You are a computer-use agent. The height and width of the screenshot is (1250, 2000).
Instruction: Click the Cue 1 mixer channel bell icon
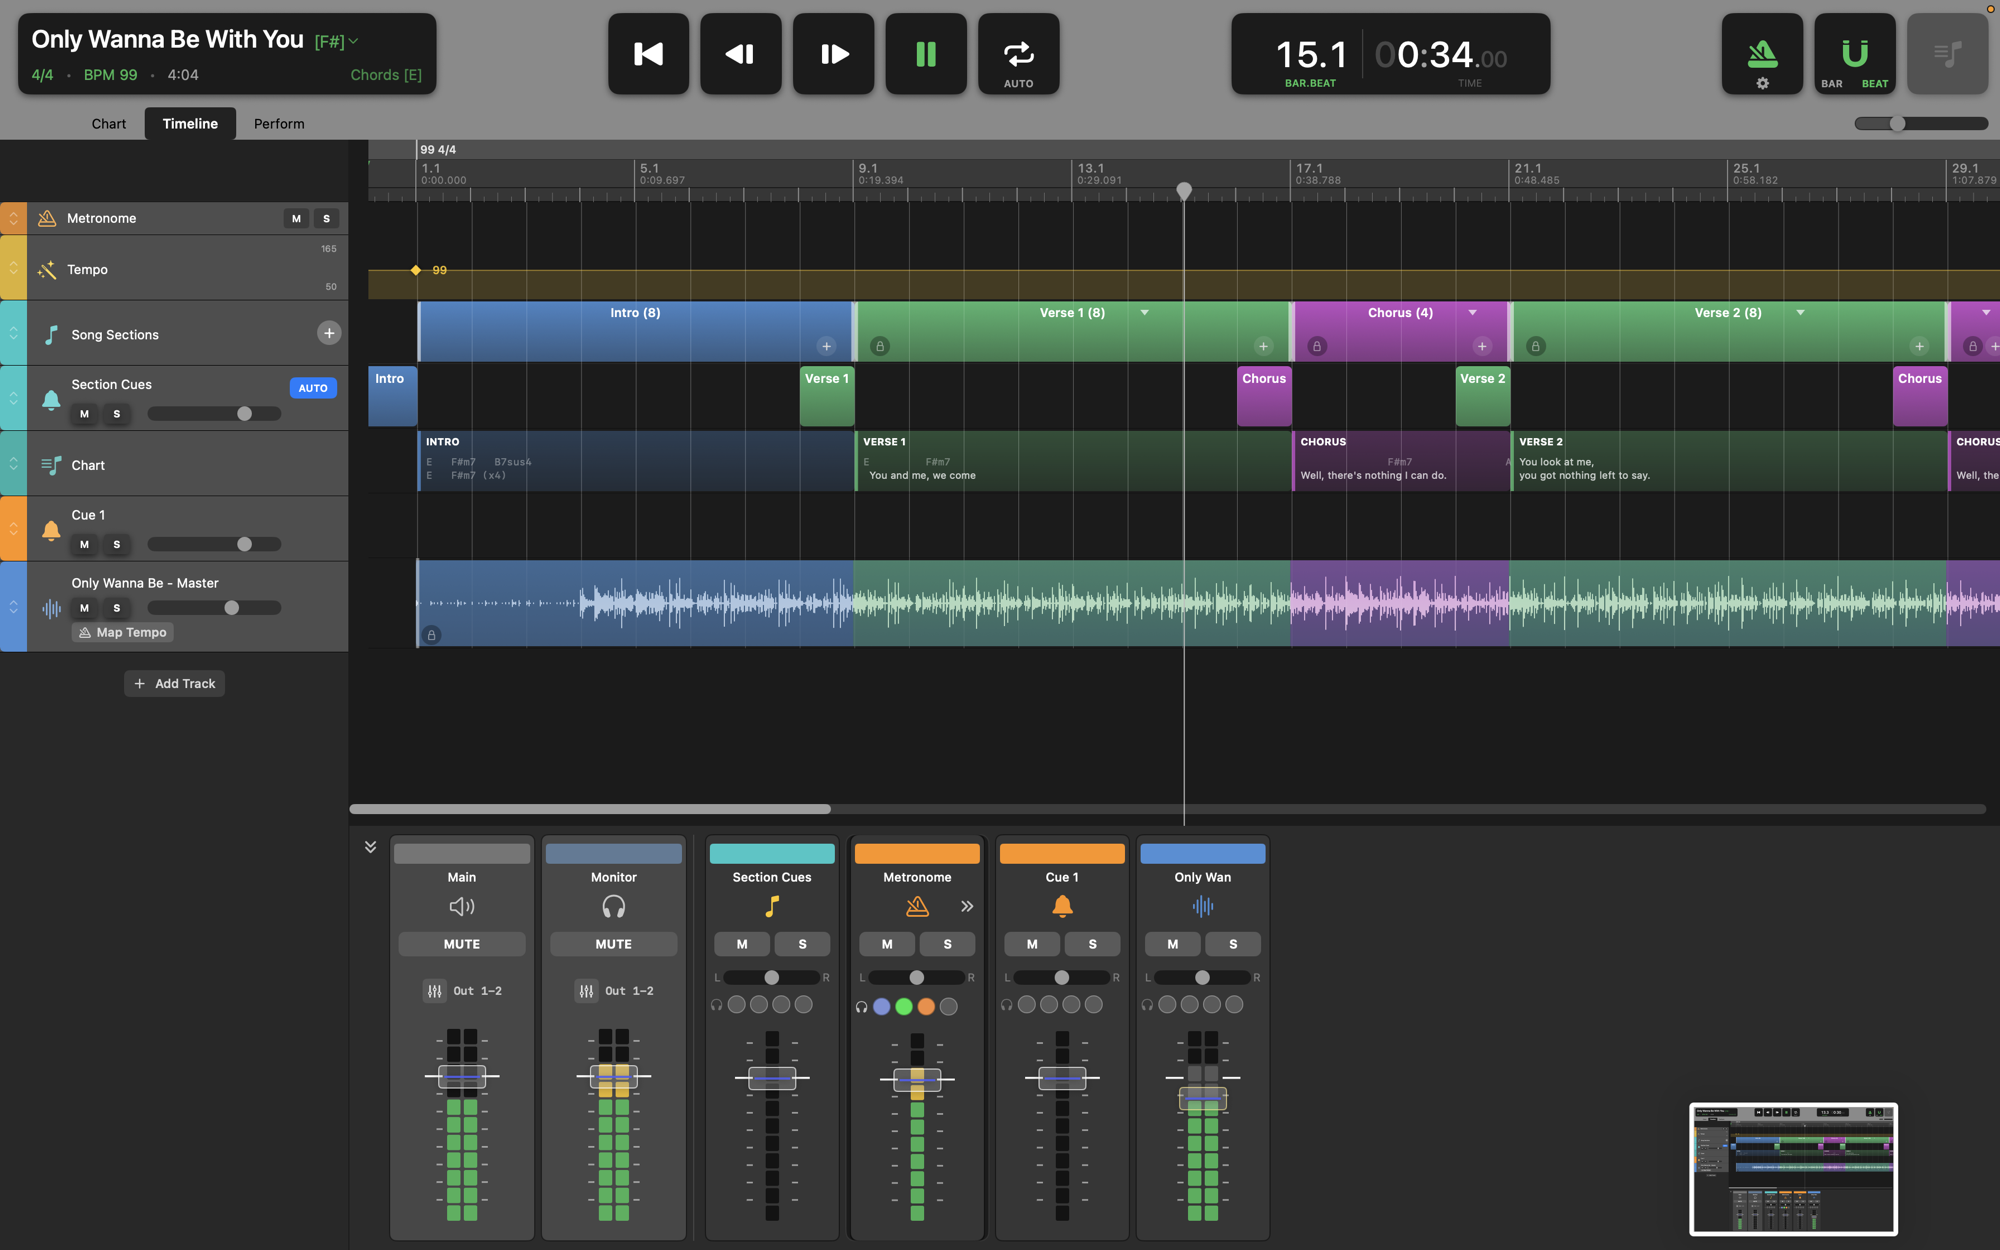coord(1062,907)
